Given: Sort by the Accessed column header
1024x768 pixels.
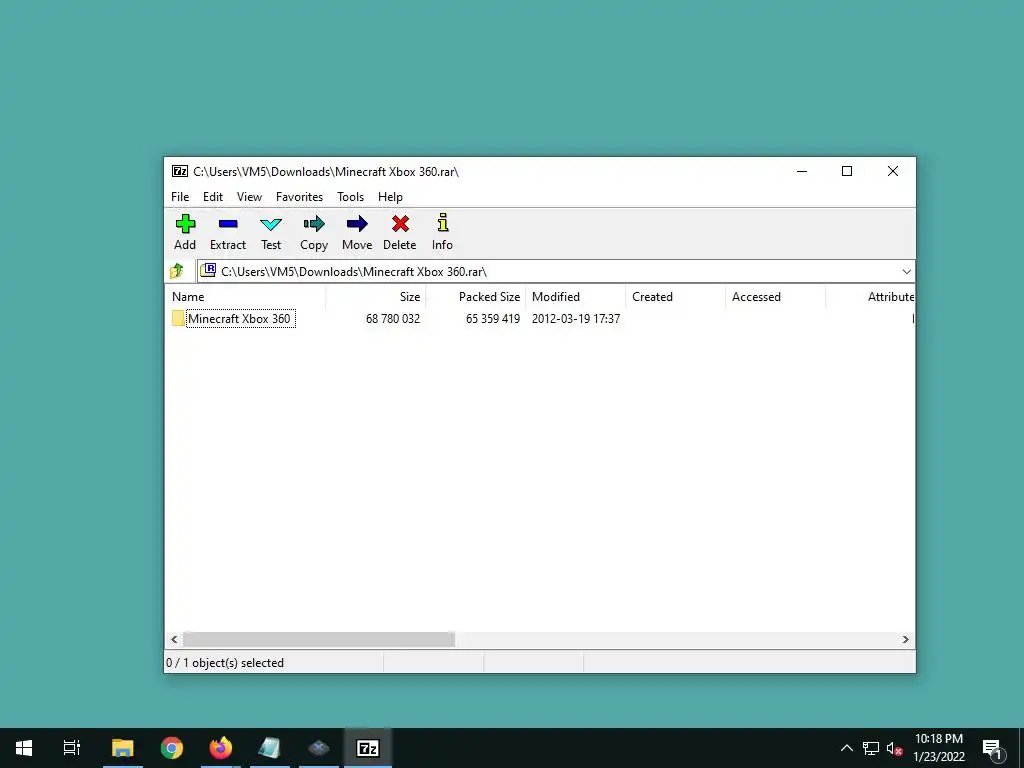Looking at the screenshot, I should click(x=775, y=296).
